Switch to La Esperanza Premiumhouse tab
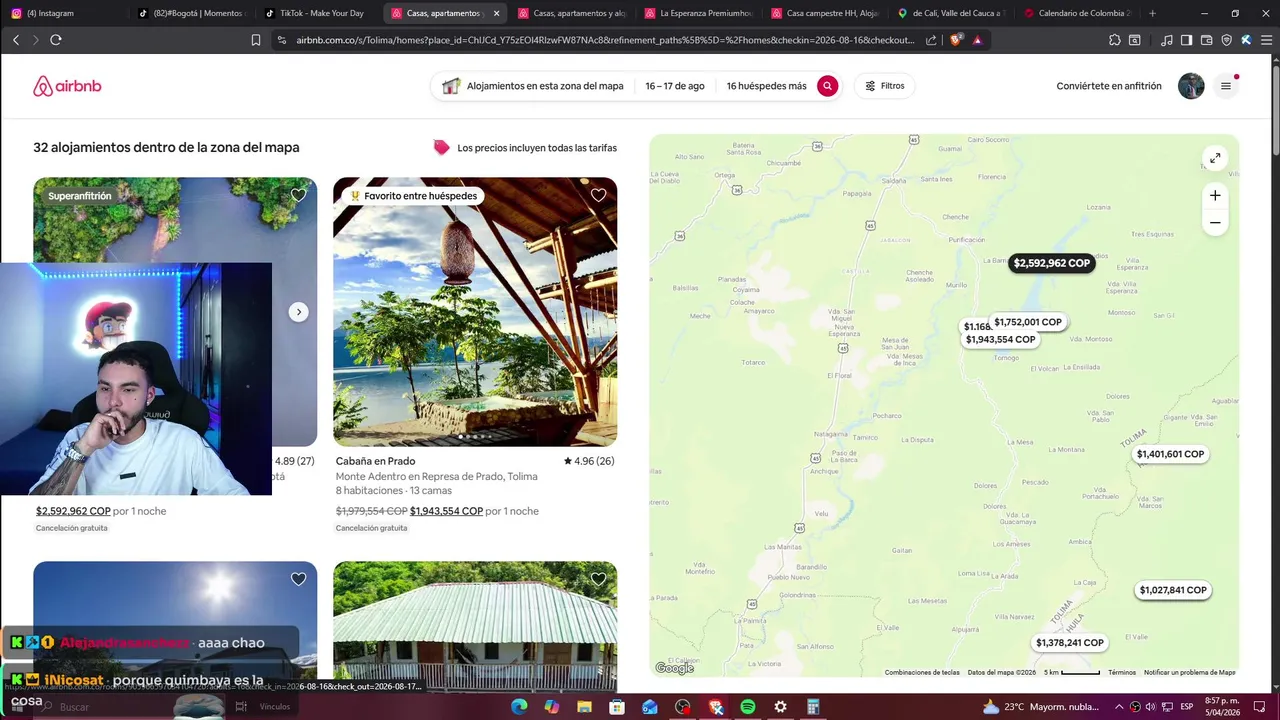 coord(698,13)
